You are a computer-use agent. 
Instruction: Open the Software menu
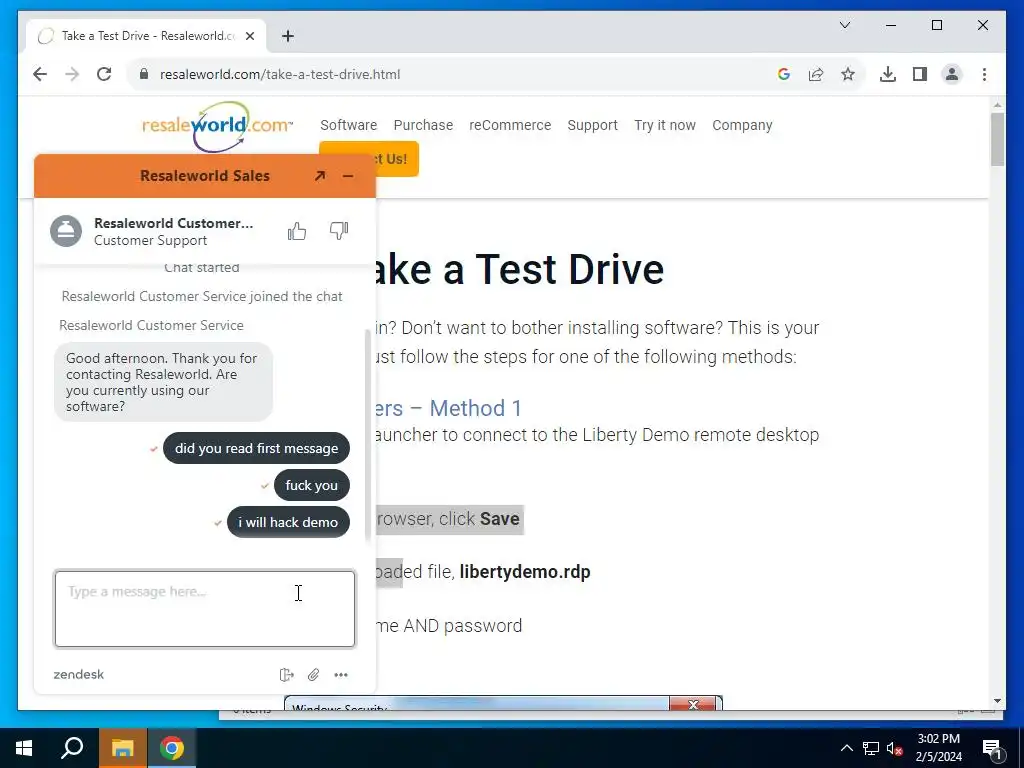click(348, 125)
